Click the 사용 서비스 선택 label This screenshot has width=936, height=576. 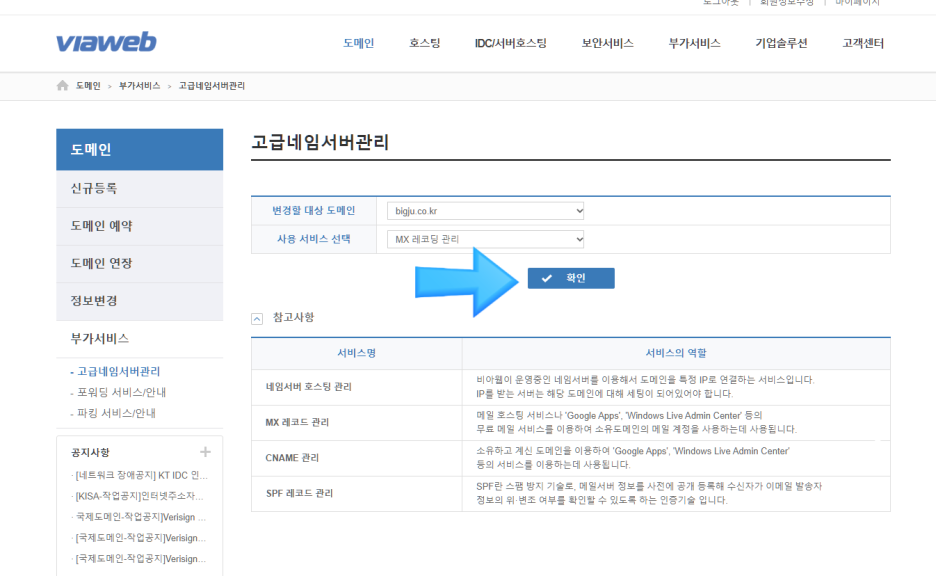[313, 239]
